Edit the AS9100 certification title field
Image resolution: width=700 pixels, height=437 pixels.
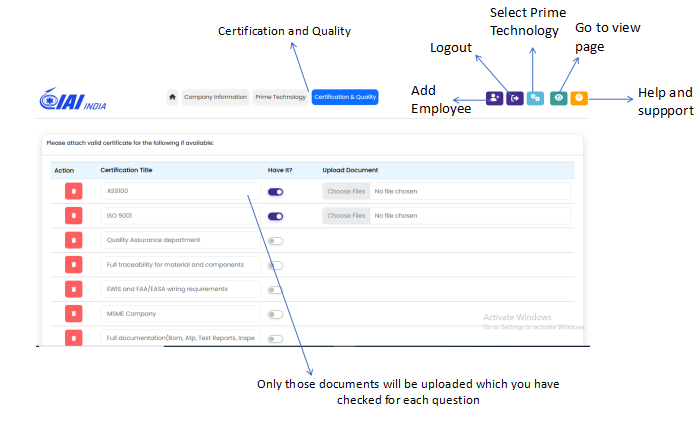tap(180, 191)
